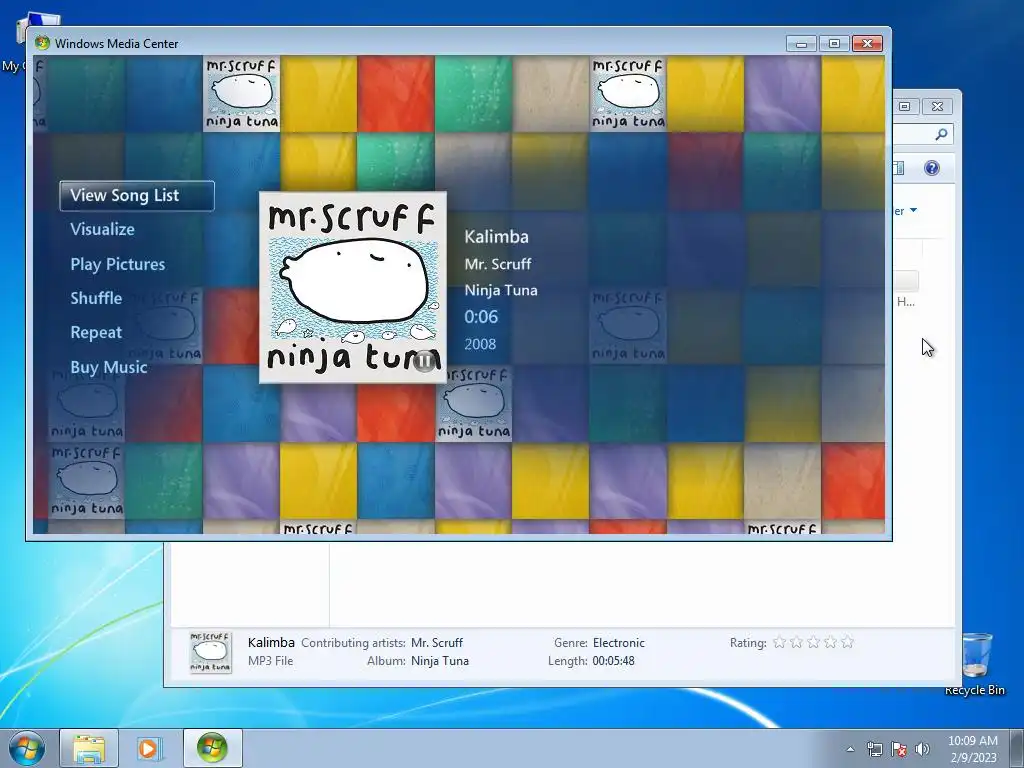Toggle Explorer preview pane icon

[899, 168]
